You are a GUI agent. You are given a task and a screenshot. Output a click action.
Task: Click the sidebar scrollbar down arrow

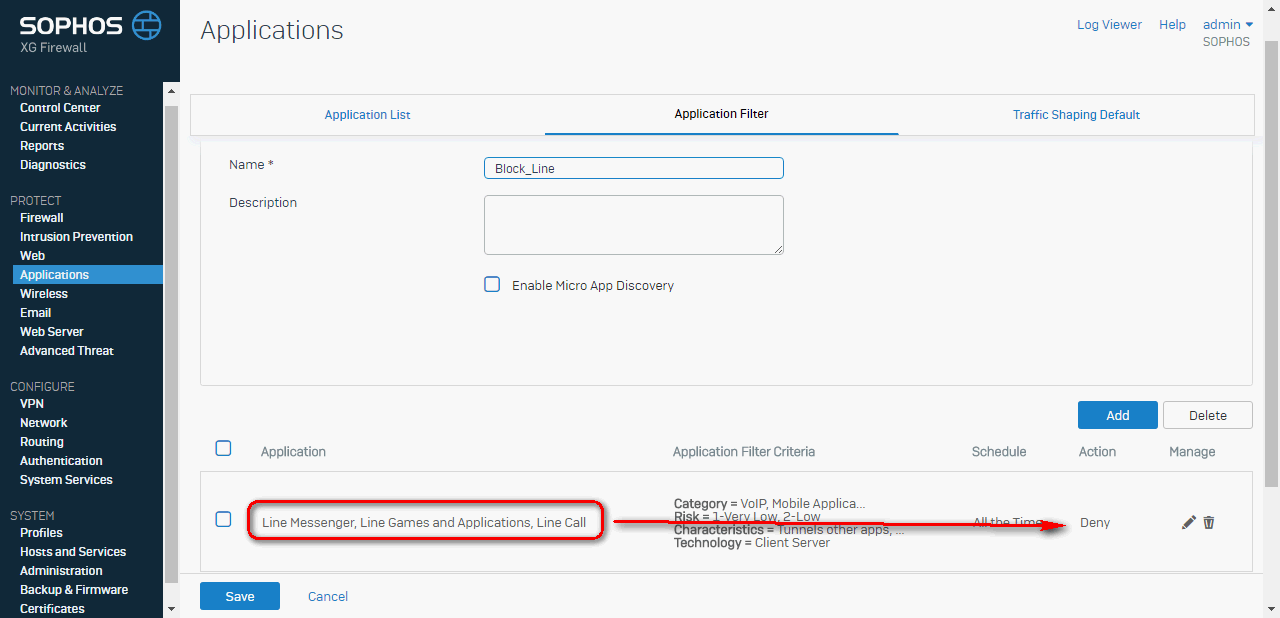pyautogui.click(x=171, y=609)
